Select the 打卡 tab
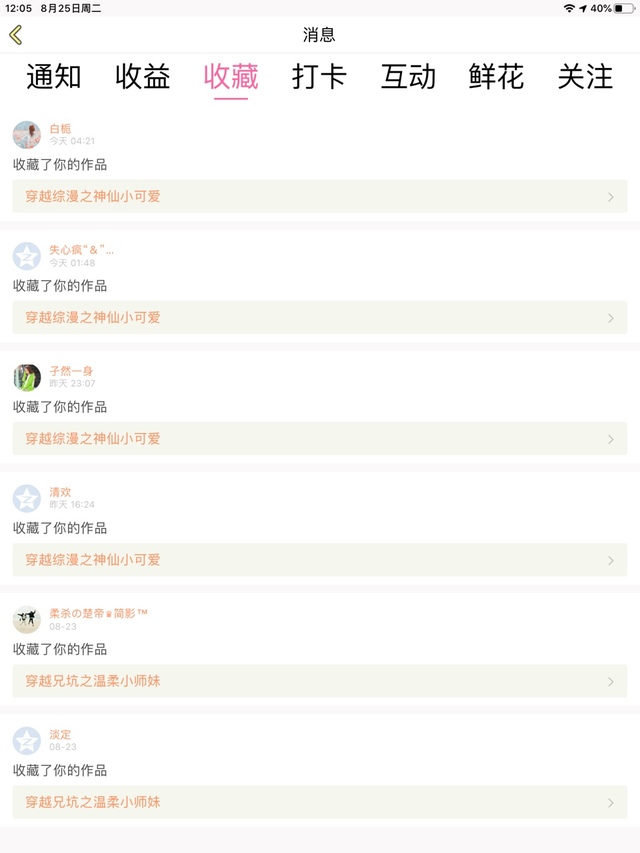The height and width of the screenshot is (853, 640). [320, 77]
